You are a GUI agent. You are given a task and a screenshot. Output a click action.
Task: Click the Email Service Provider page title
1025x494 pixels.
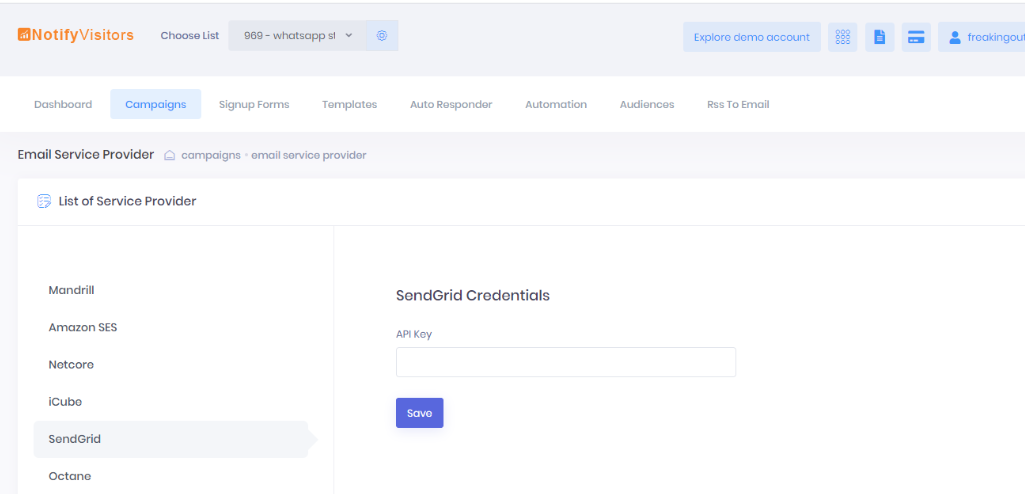coord(86,155)
